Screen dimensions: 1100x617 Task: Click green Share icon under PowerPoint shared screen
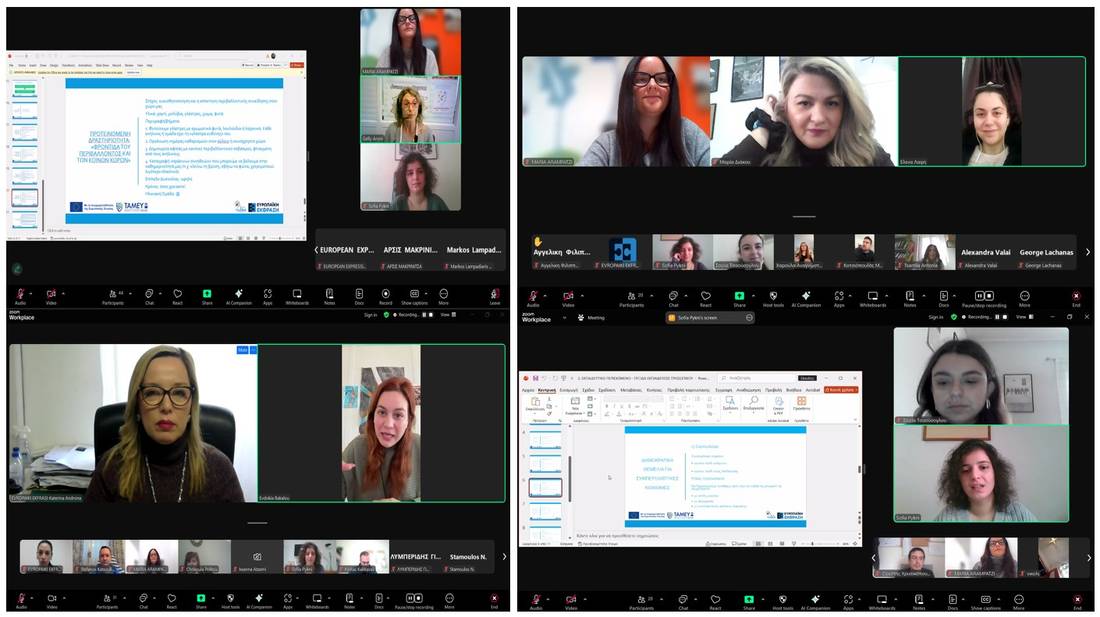[x=748, y=599]
